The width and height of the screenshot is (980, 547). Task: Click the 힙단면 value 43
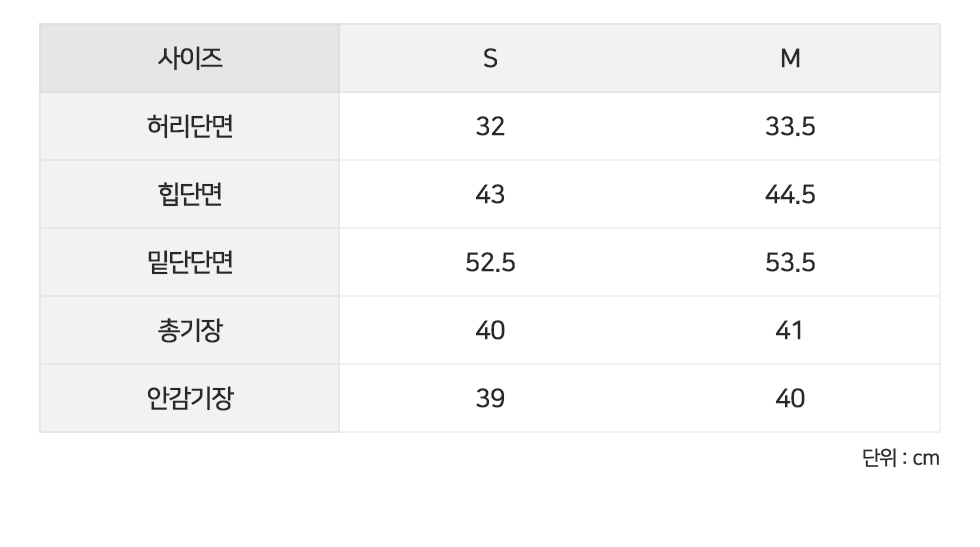[x=490, y=195]
